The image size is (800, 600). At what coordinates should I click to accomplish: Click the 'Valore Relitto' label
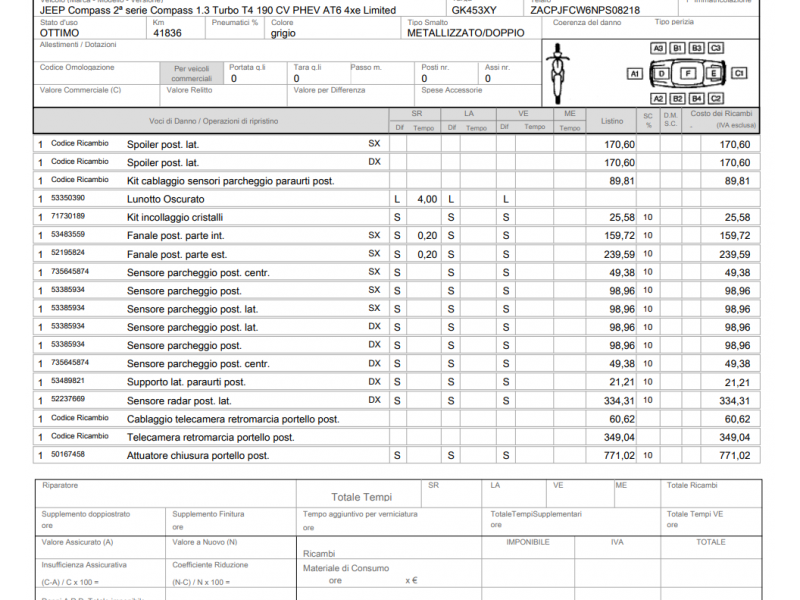pyautogui.click(x=189, y=90)
